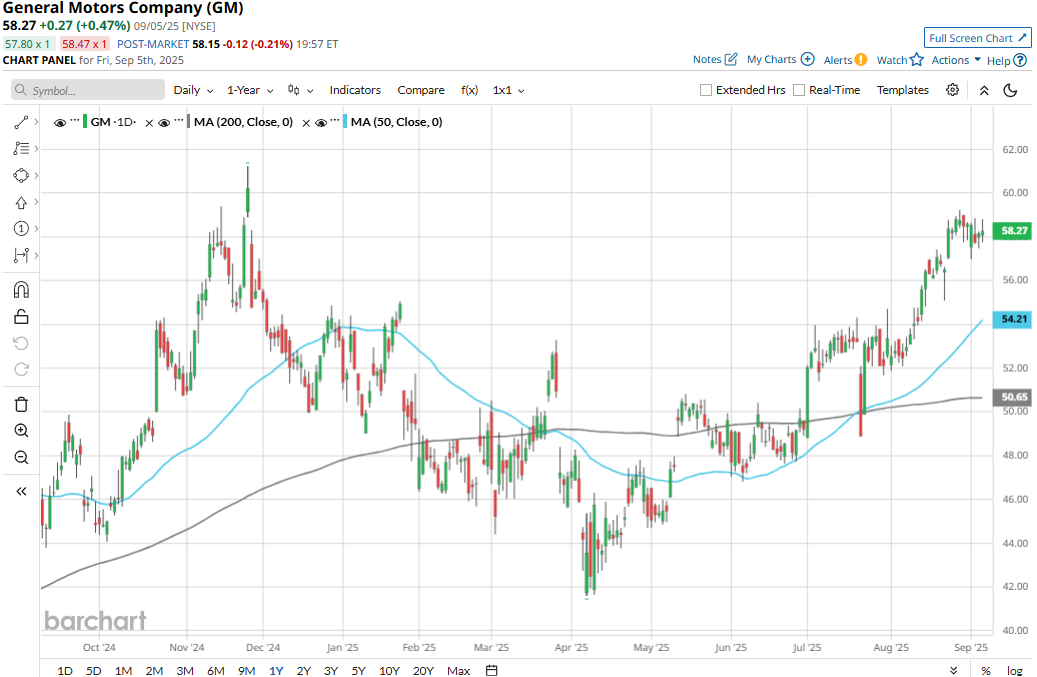
Task: Click the Help question mark icon
Action: (1020, 60)
